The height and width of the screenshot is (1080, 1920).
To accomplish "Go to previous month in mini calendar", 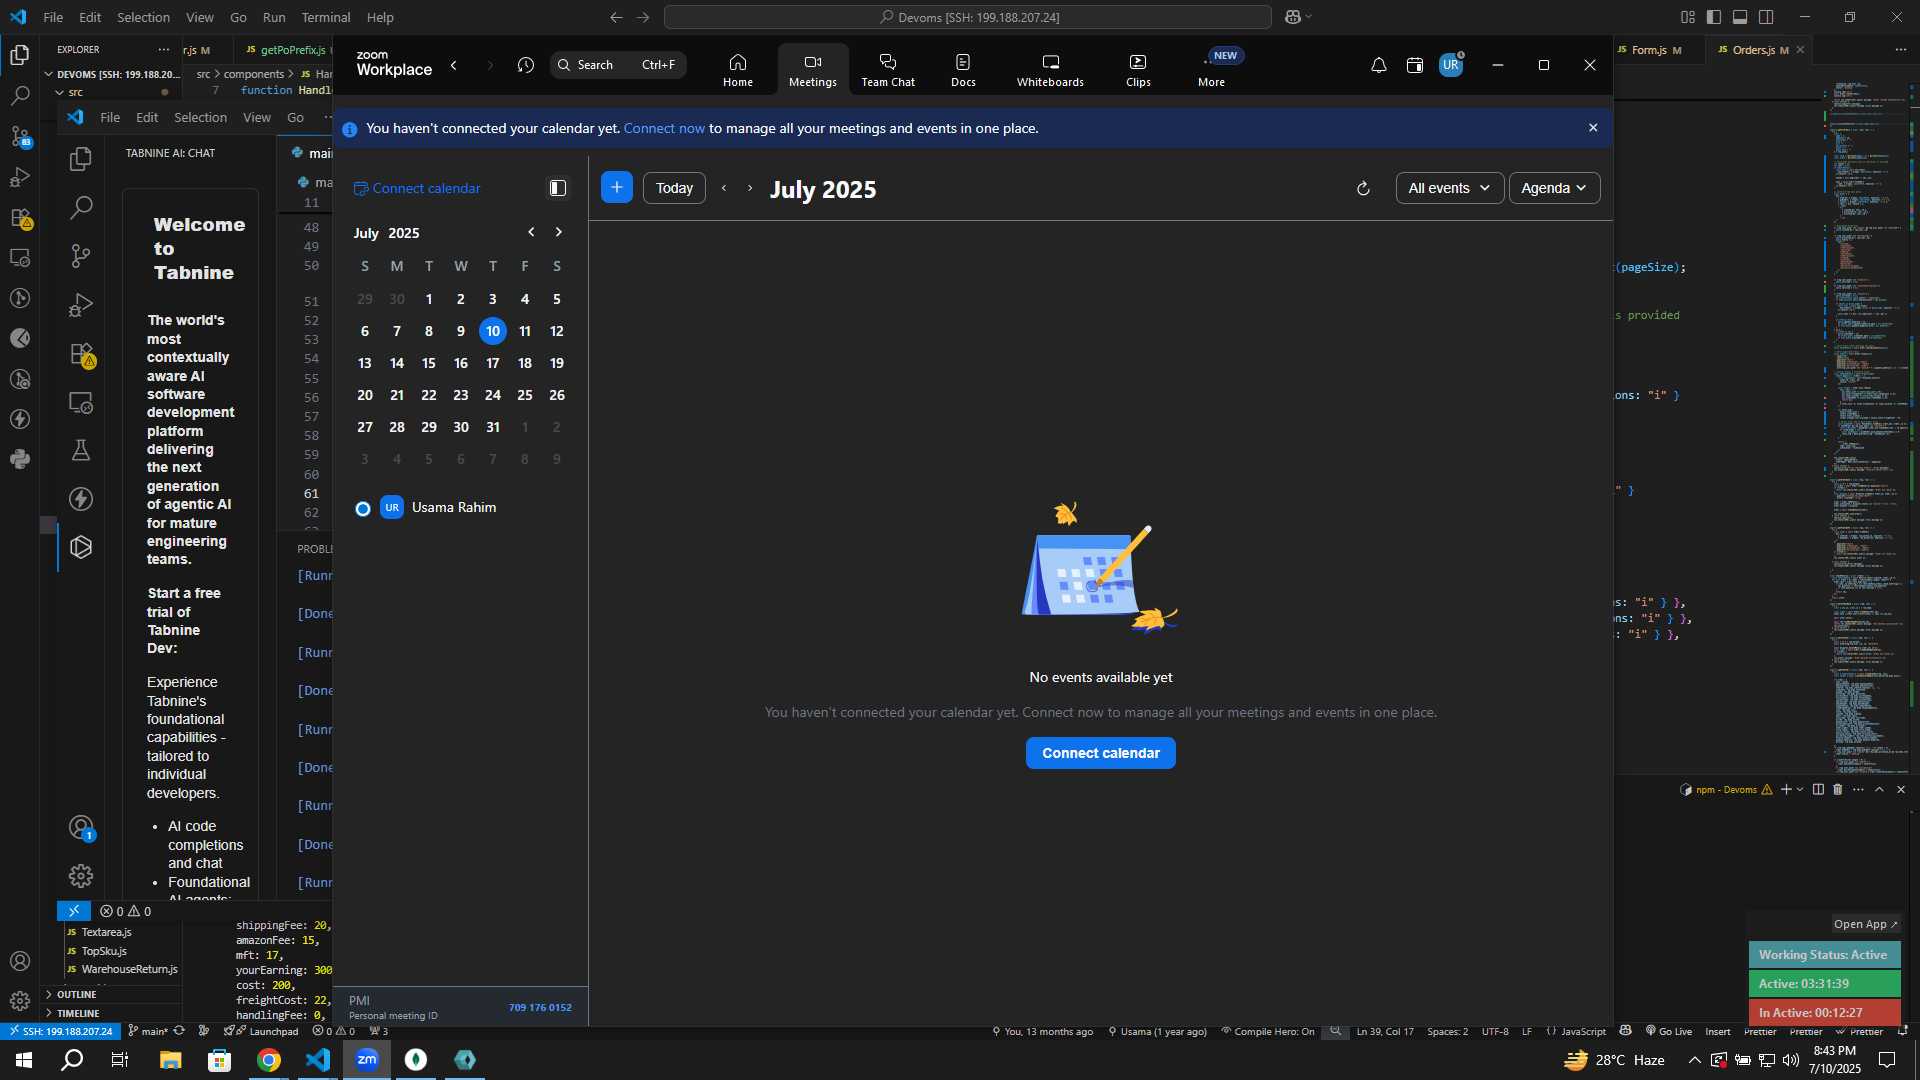I will [531, 232].
